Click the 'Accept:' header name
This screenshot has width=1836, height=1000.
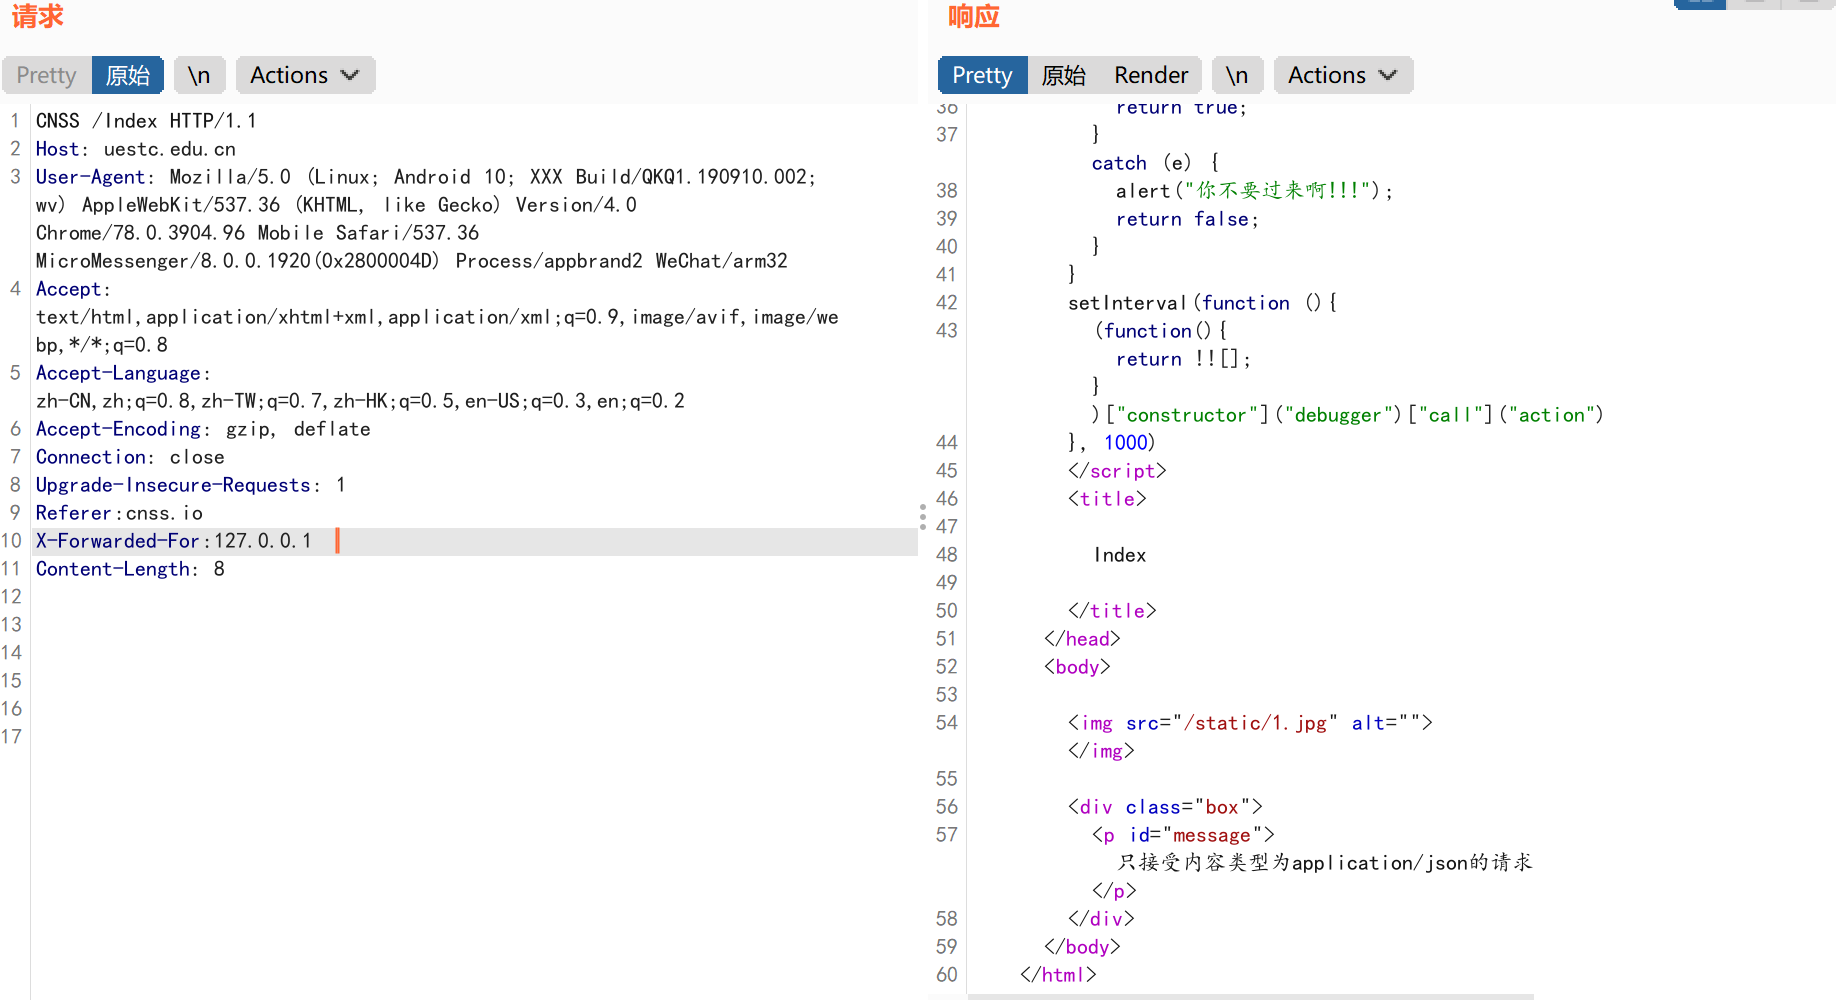[73, 289]
